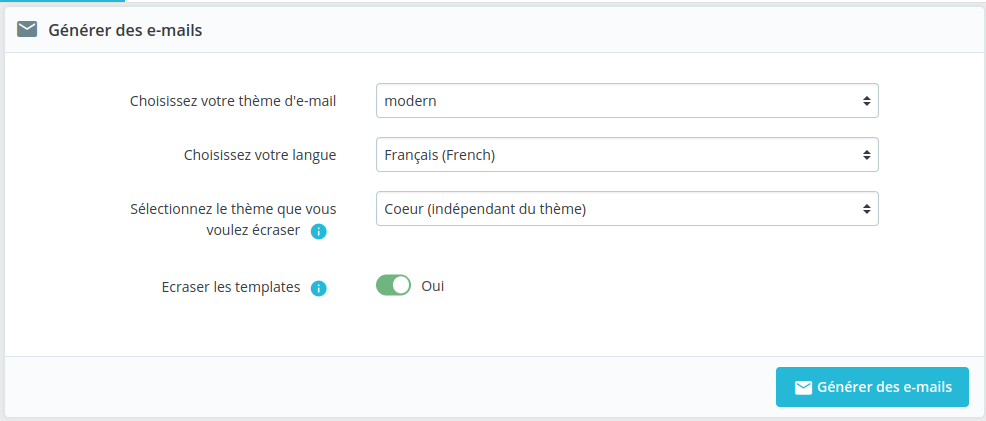986x421 pixels.
Task: Click the Ecraser les templates label text
Action: click(x=231, y=286)
